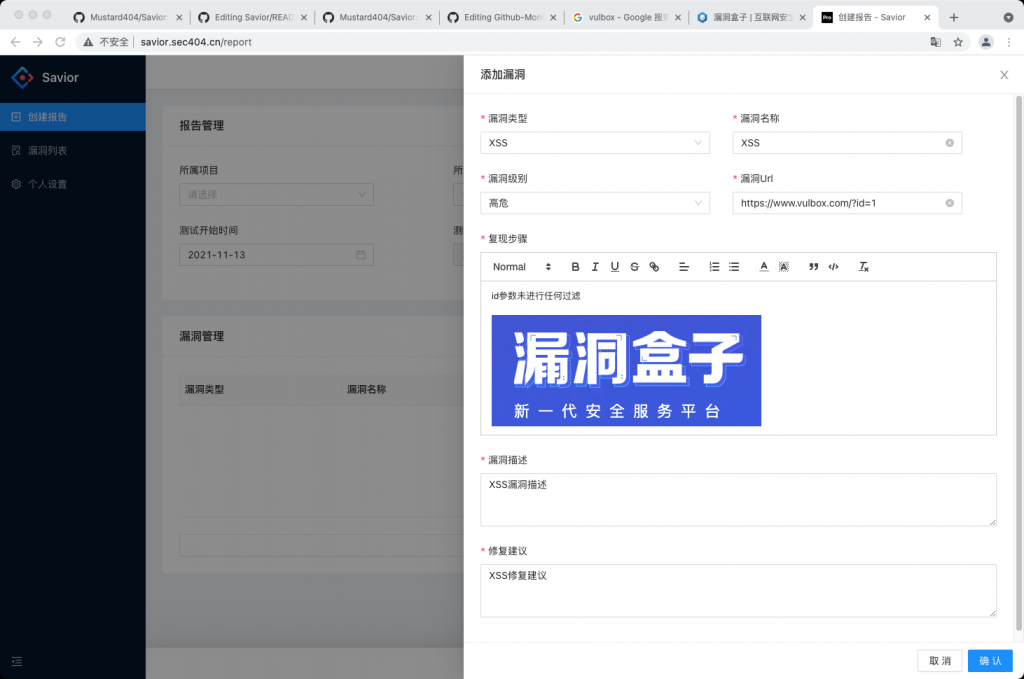Apply italic formatting to the text
Viewport: 1024px width, 679px height.
pyautogui.click(x=595, y=266)
